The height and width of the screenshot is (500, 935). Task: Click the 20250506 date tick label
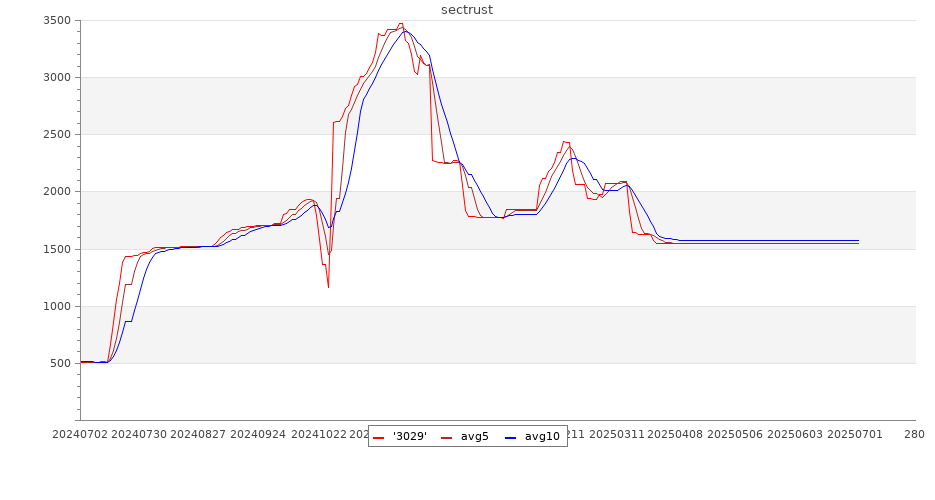[735, 434]
